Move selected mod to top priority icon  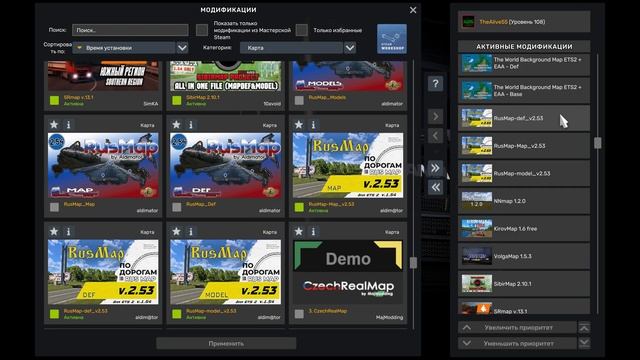click(584, 327)
